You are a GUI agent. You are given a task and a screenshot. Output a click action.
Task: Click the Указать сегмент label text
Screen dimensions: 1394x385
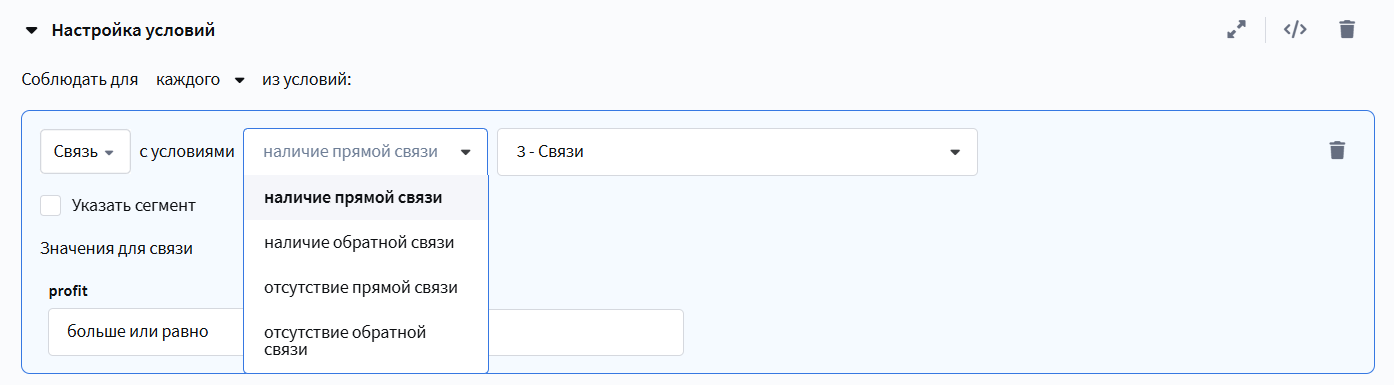(x=134, y=206)
